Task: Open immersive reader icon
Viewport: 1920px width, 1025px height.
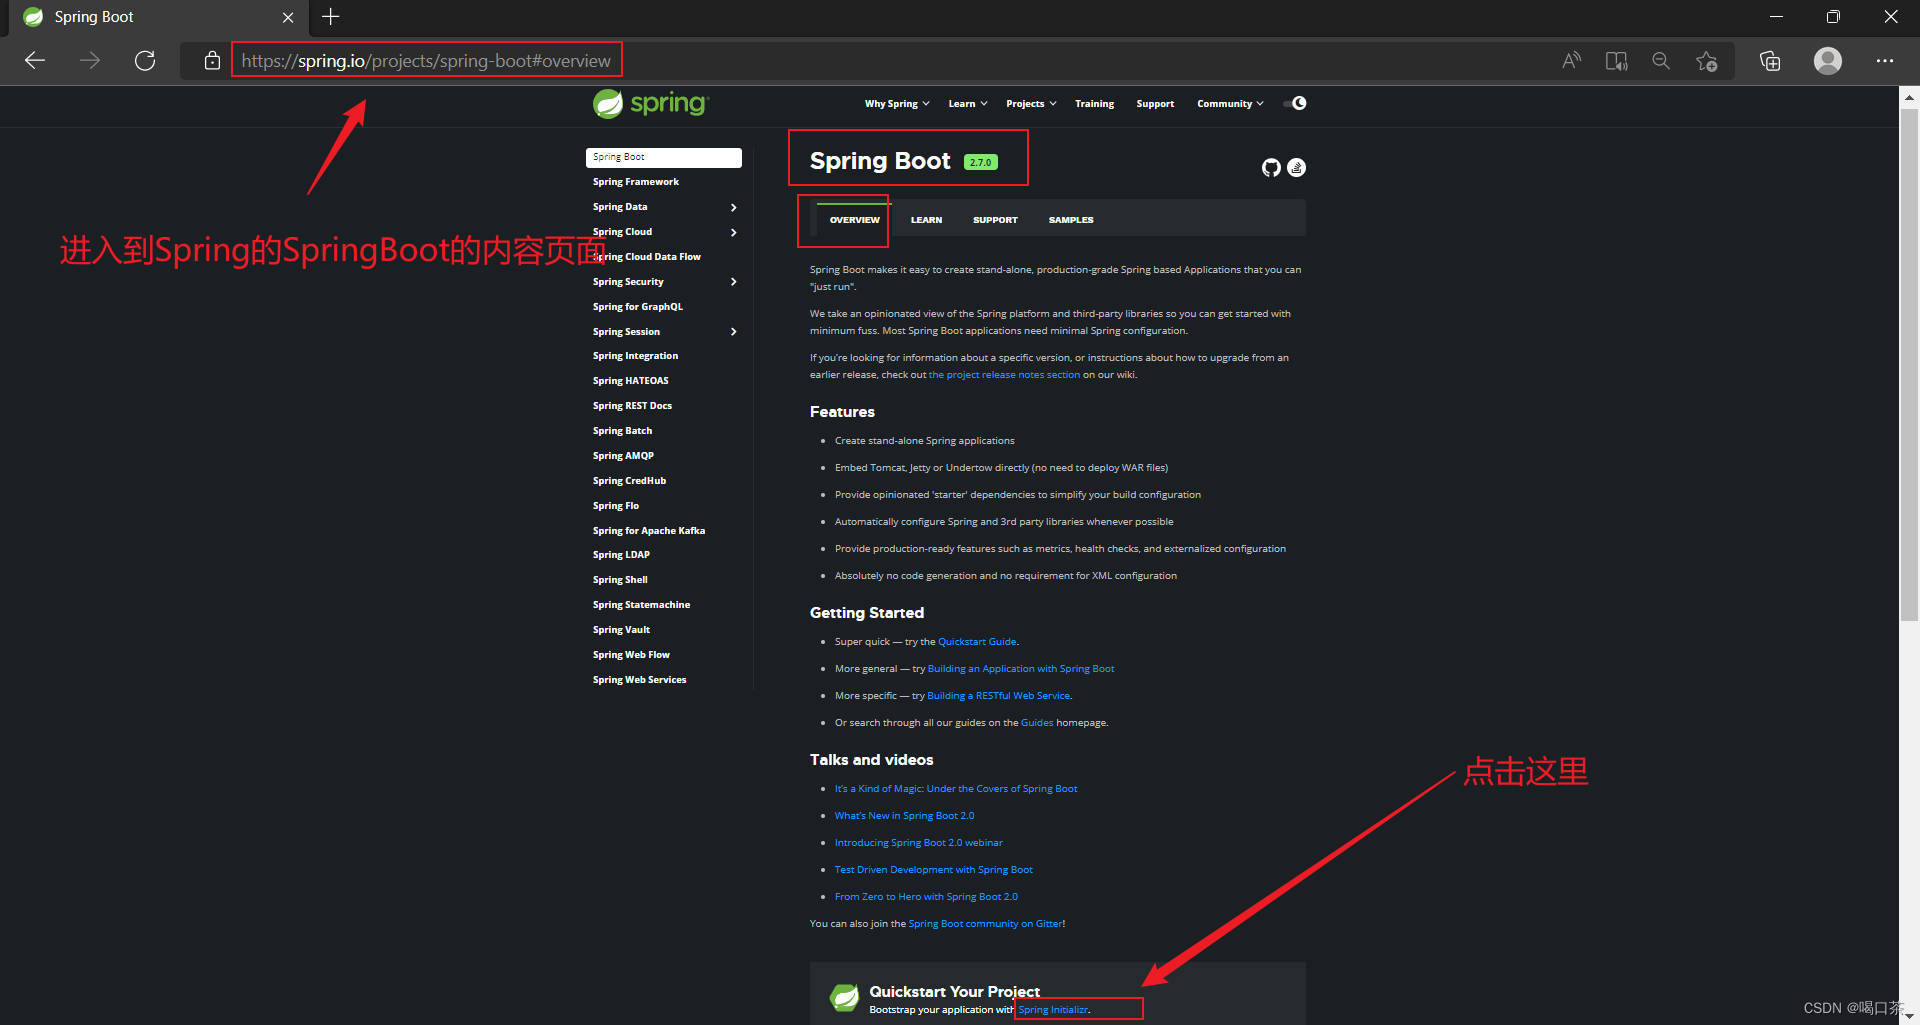Action: click(1616, 61)
